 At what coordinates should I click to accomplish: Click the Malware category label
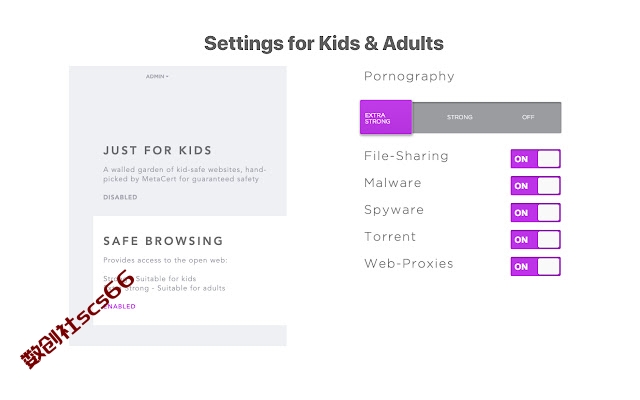[x=392, y=183]
